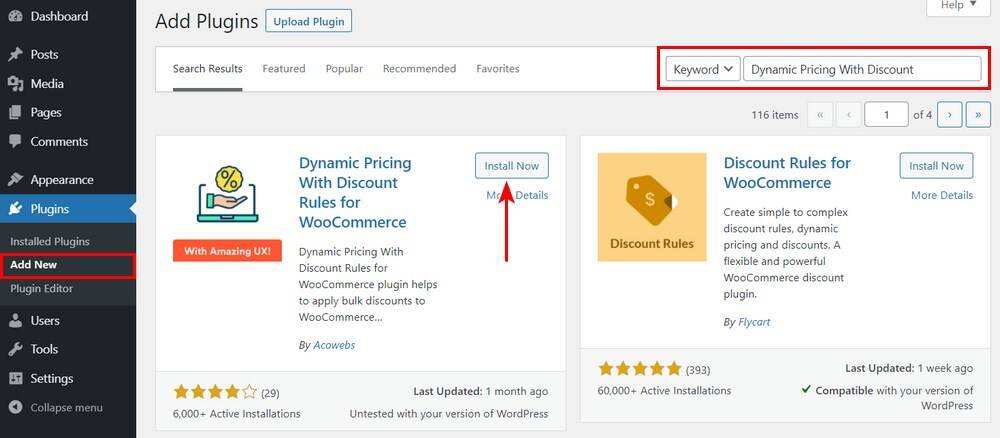Screen dimensions: 1000x438
Task: Click the Settings sliders icon
Action: click(x=15, y=379)
